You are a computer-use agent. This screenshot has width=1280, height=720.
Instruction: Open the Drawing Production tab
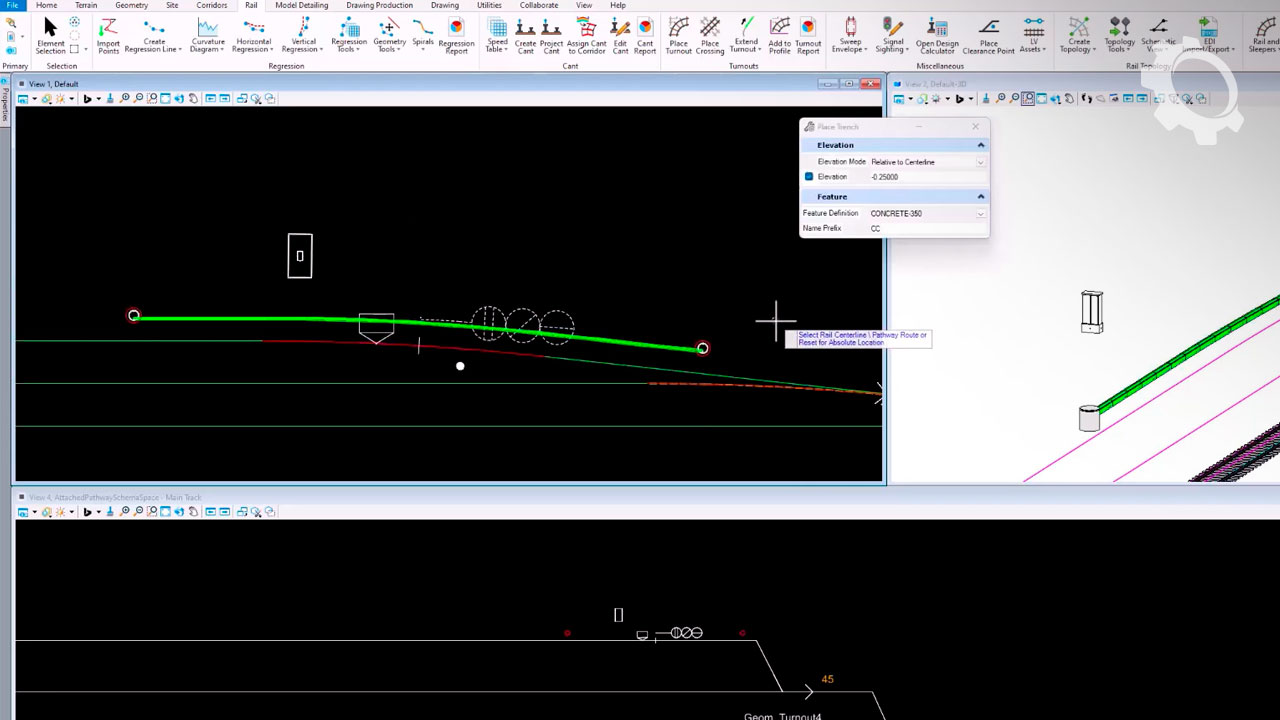[x=379, y=5]
